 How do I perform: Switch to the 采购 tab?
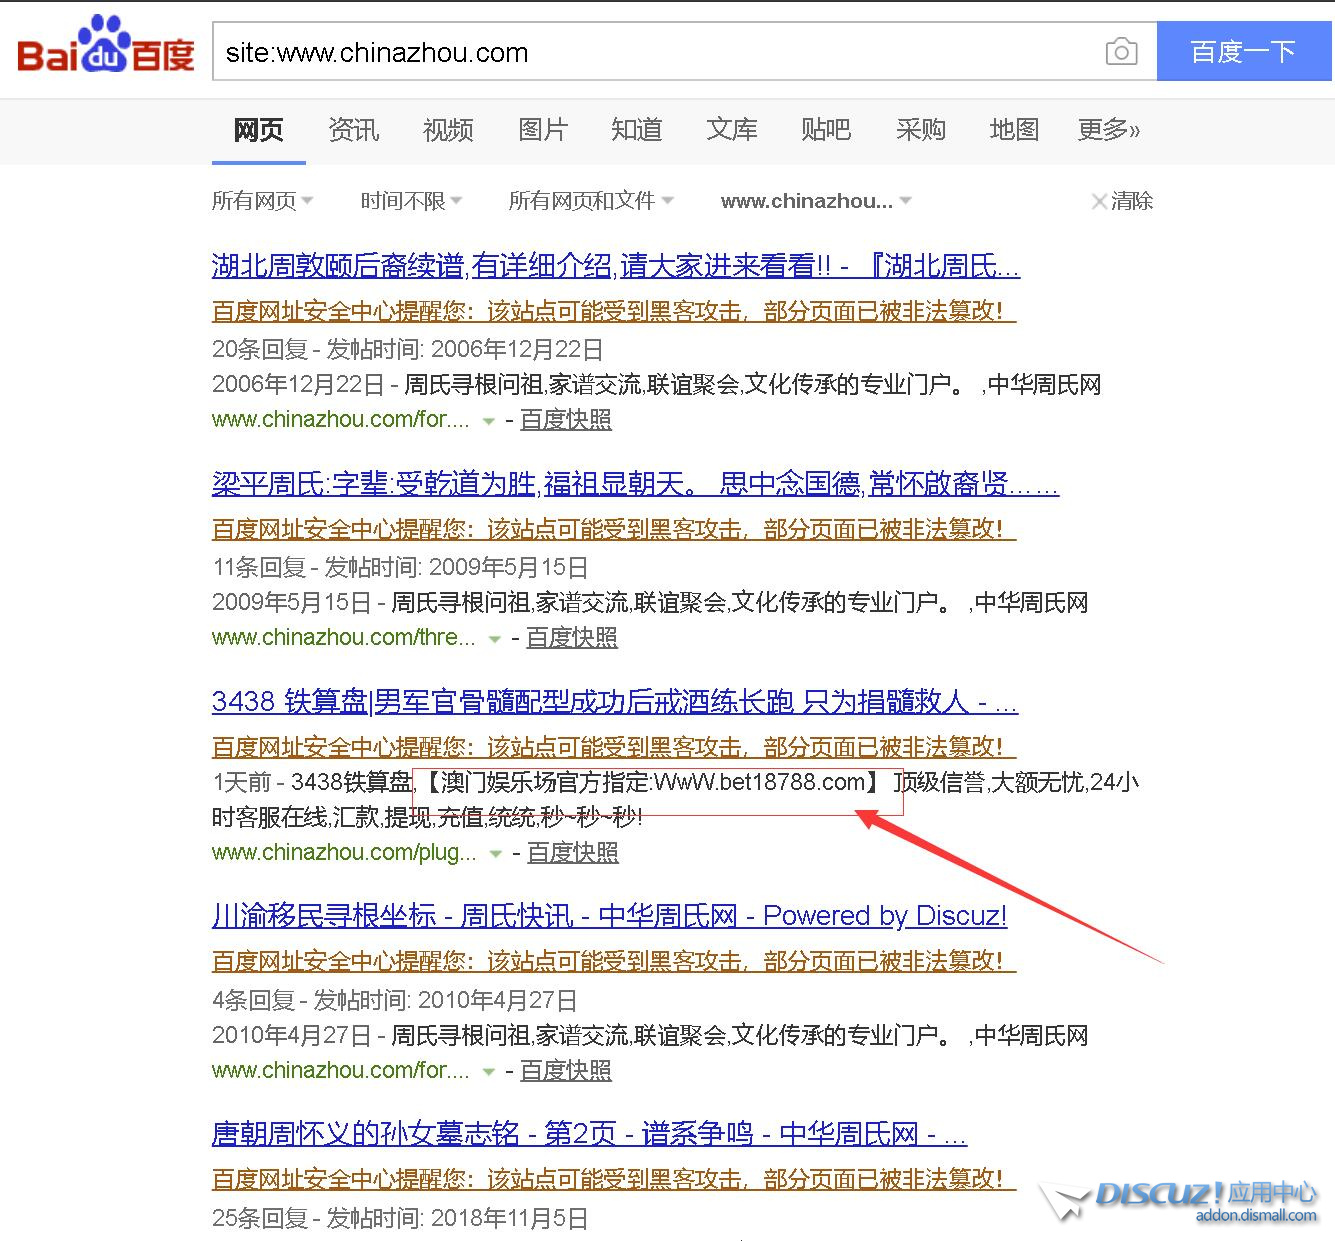(x=921, y=130)
